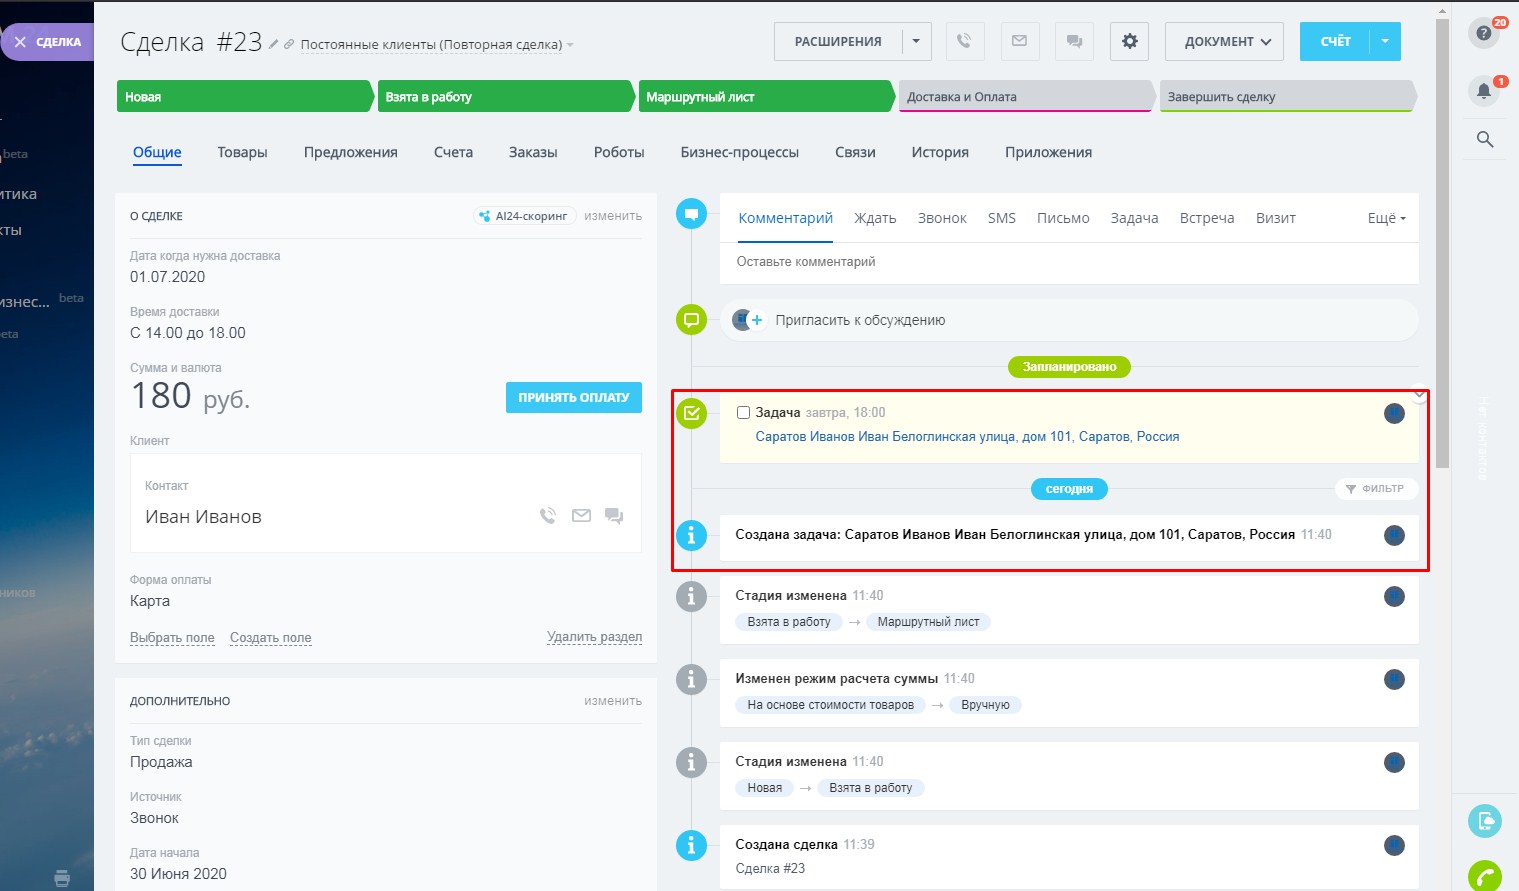Mark the Задача checkbox as complete
Viewport: 1519px width, 891px height.
[743, 412]
